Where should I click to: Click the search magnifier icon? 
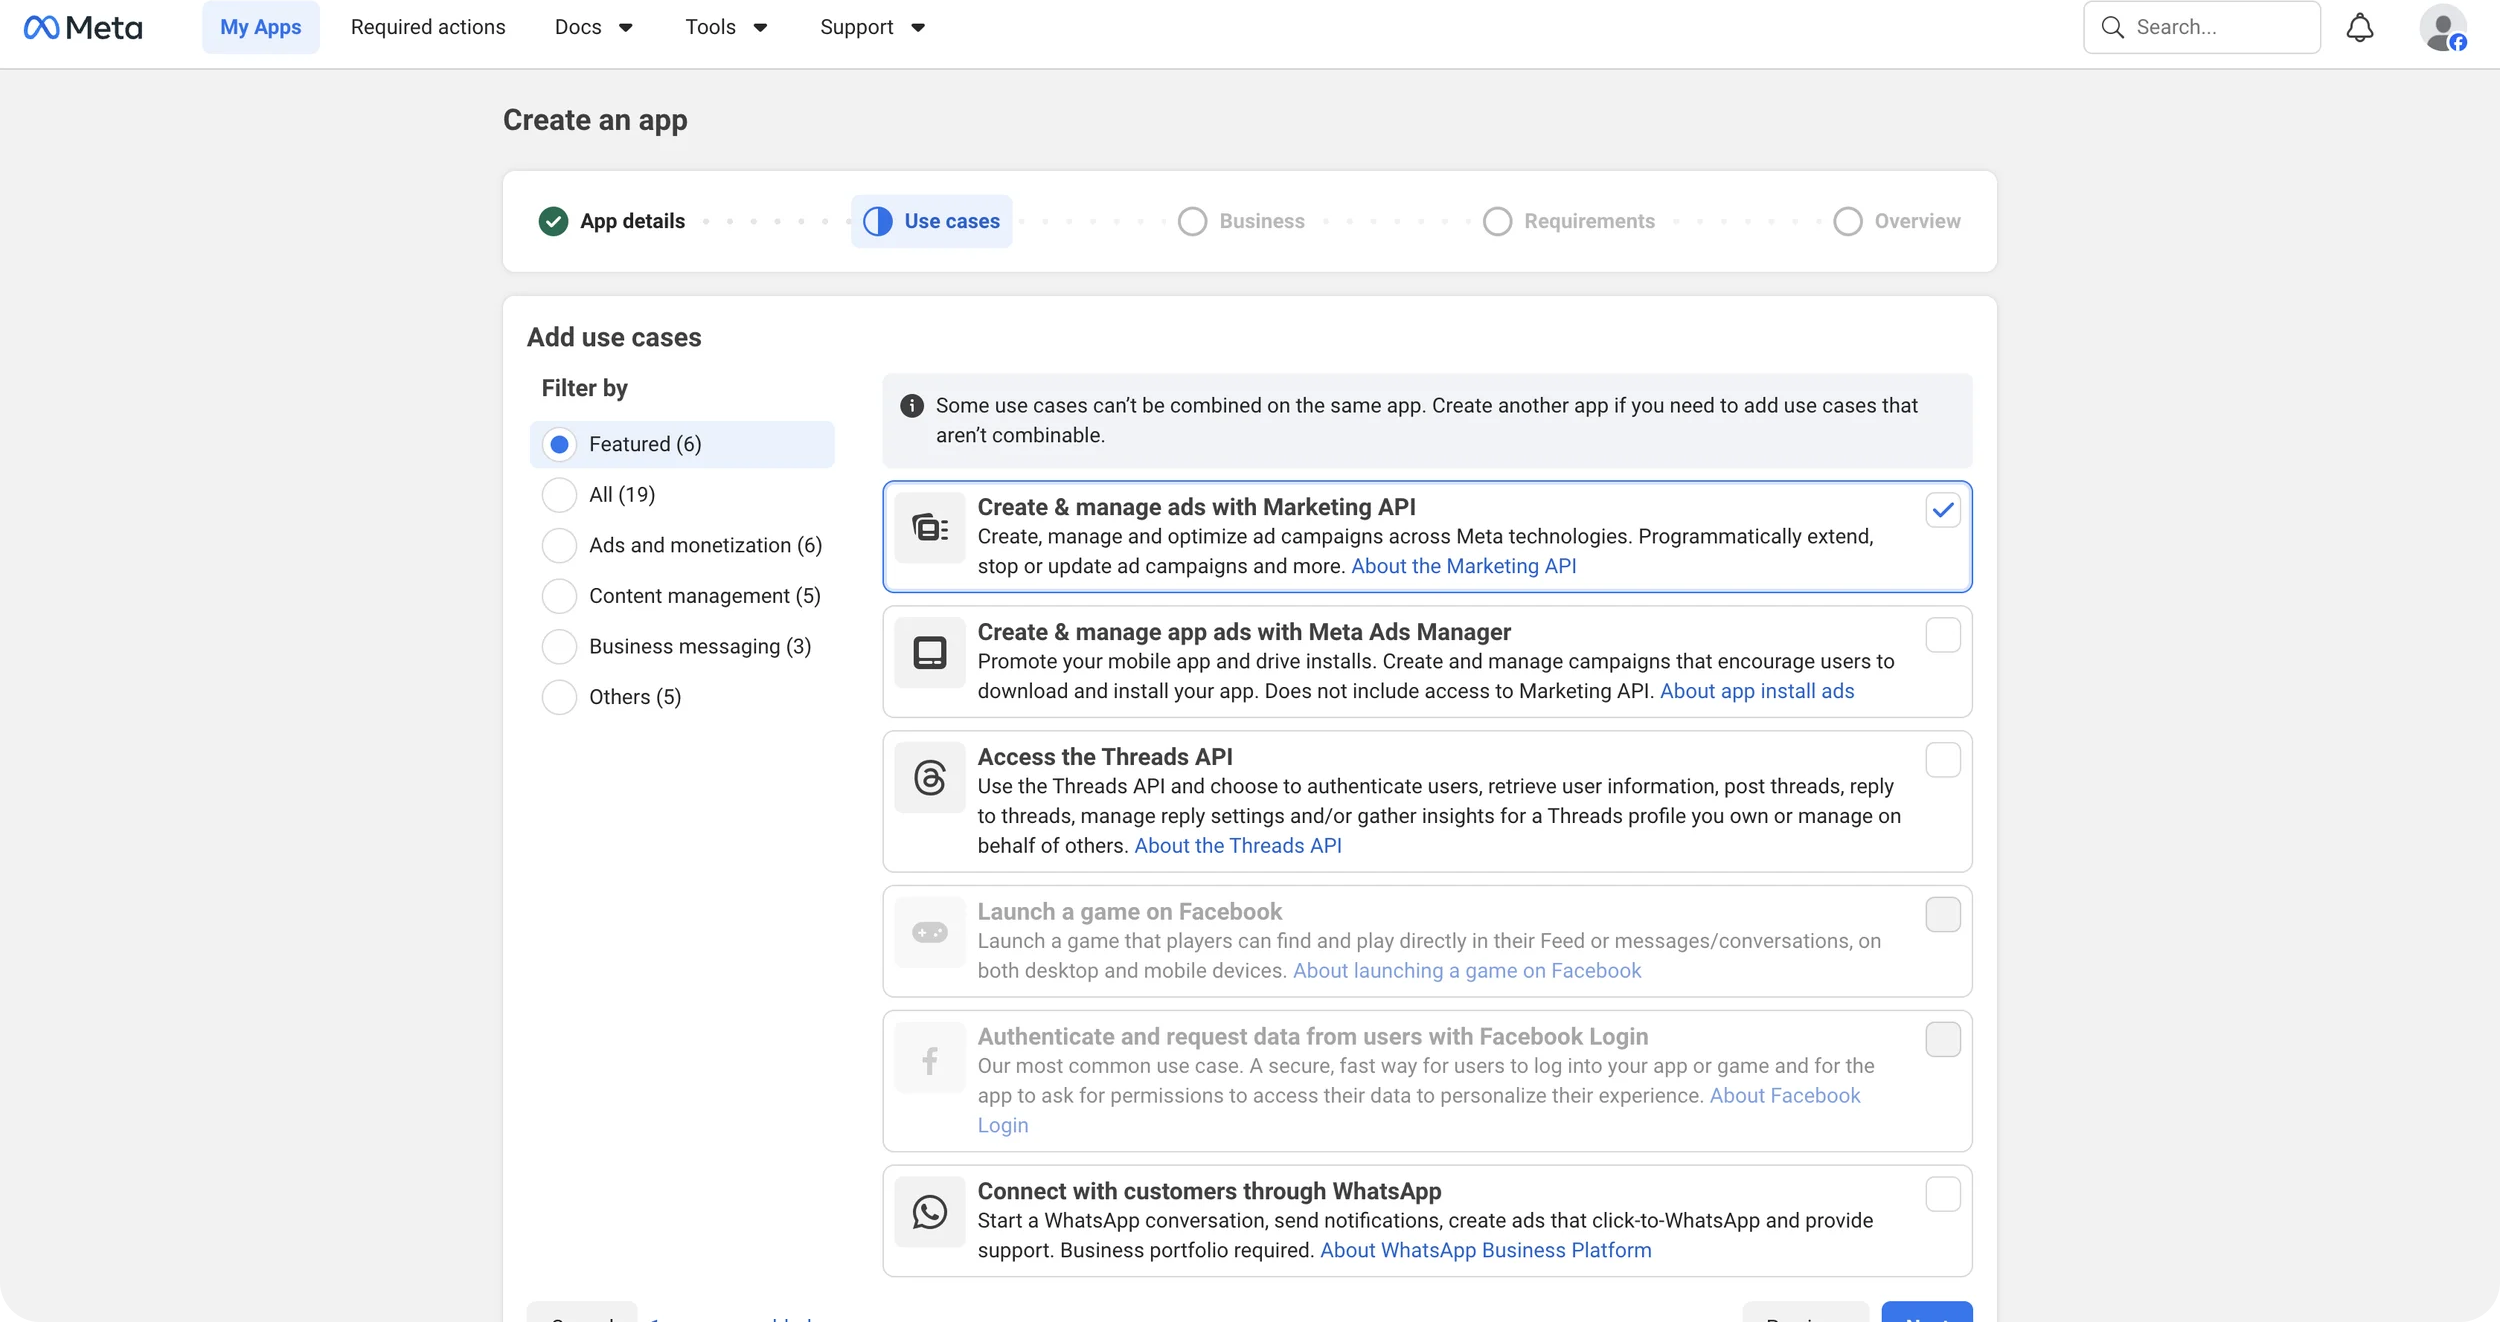pyautogui.click(x=2112, y=27)
